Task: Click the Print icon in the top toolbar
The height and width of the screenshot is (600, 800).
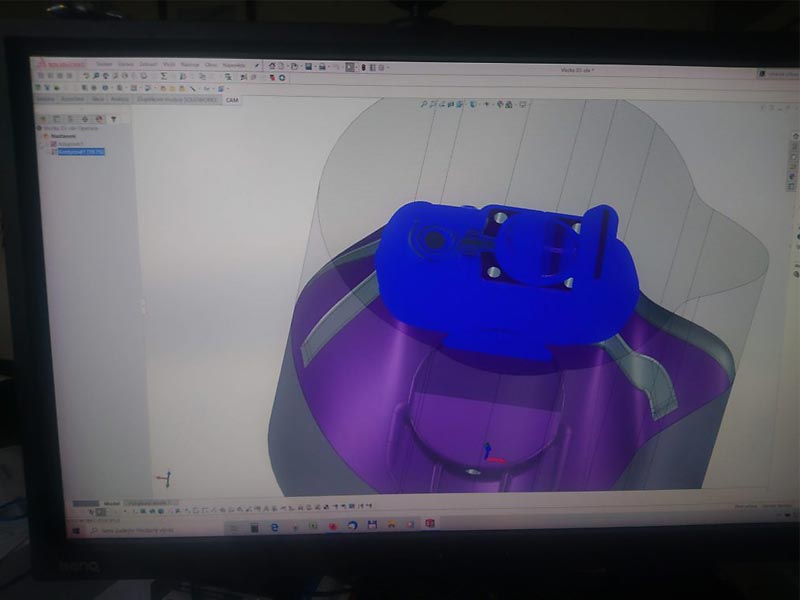Action: 323,66
